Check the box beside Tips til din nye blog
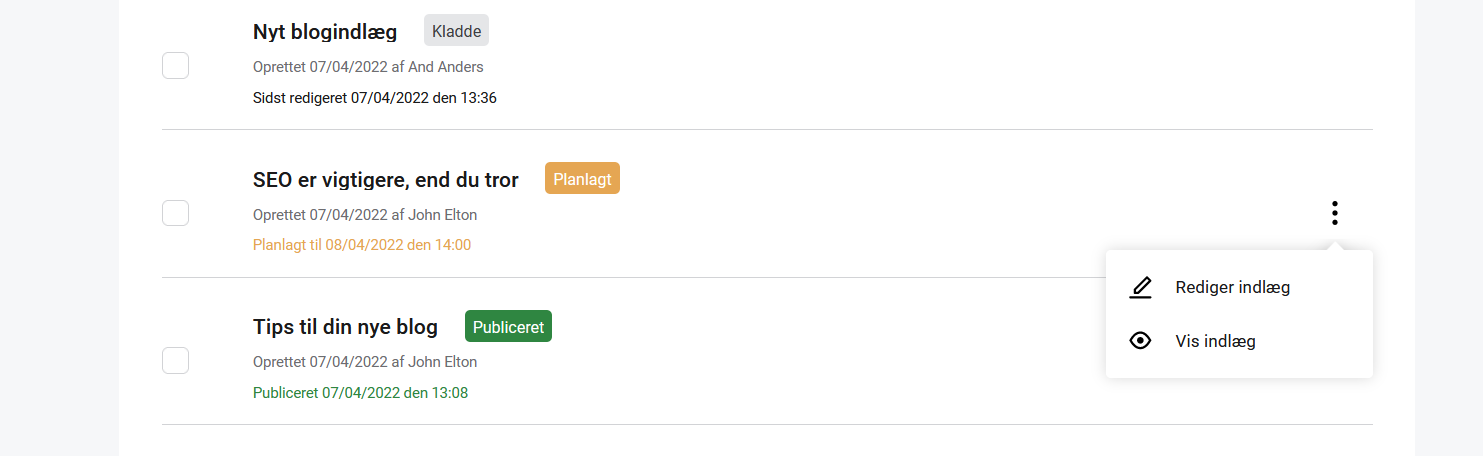The width and height of the screenshot is (1483, 456). 175,360
